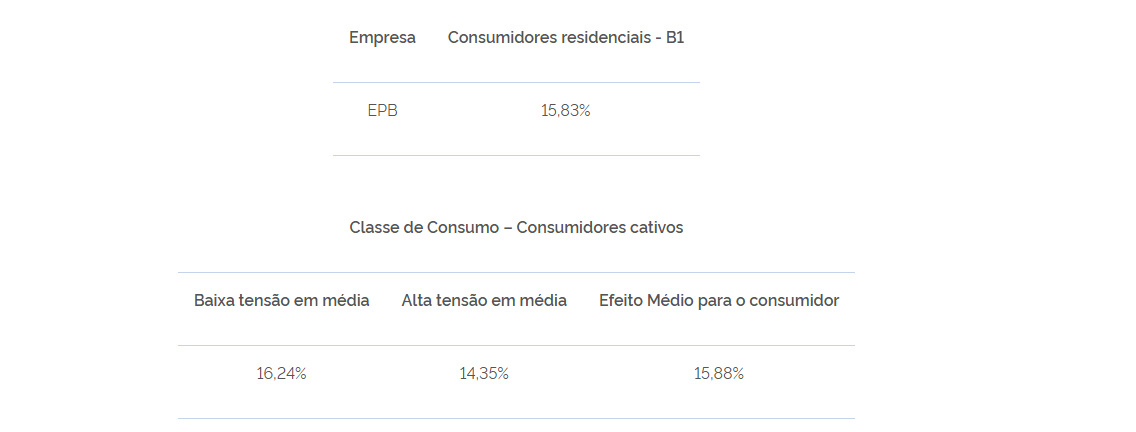Click the line above Baixa tensão header
This screenshot has width=1136, height=432.
(281, 272)
